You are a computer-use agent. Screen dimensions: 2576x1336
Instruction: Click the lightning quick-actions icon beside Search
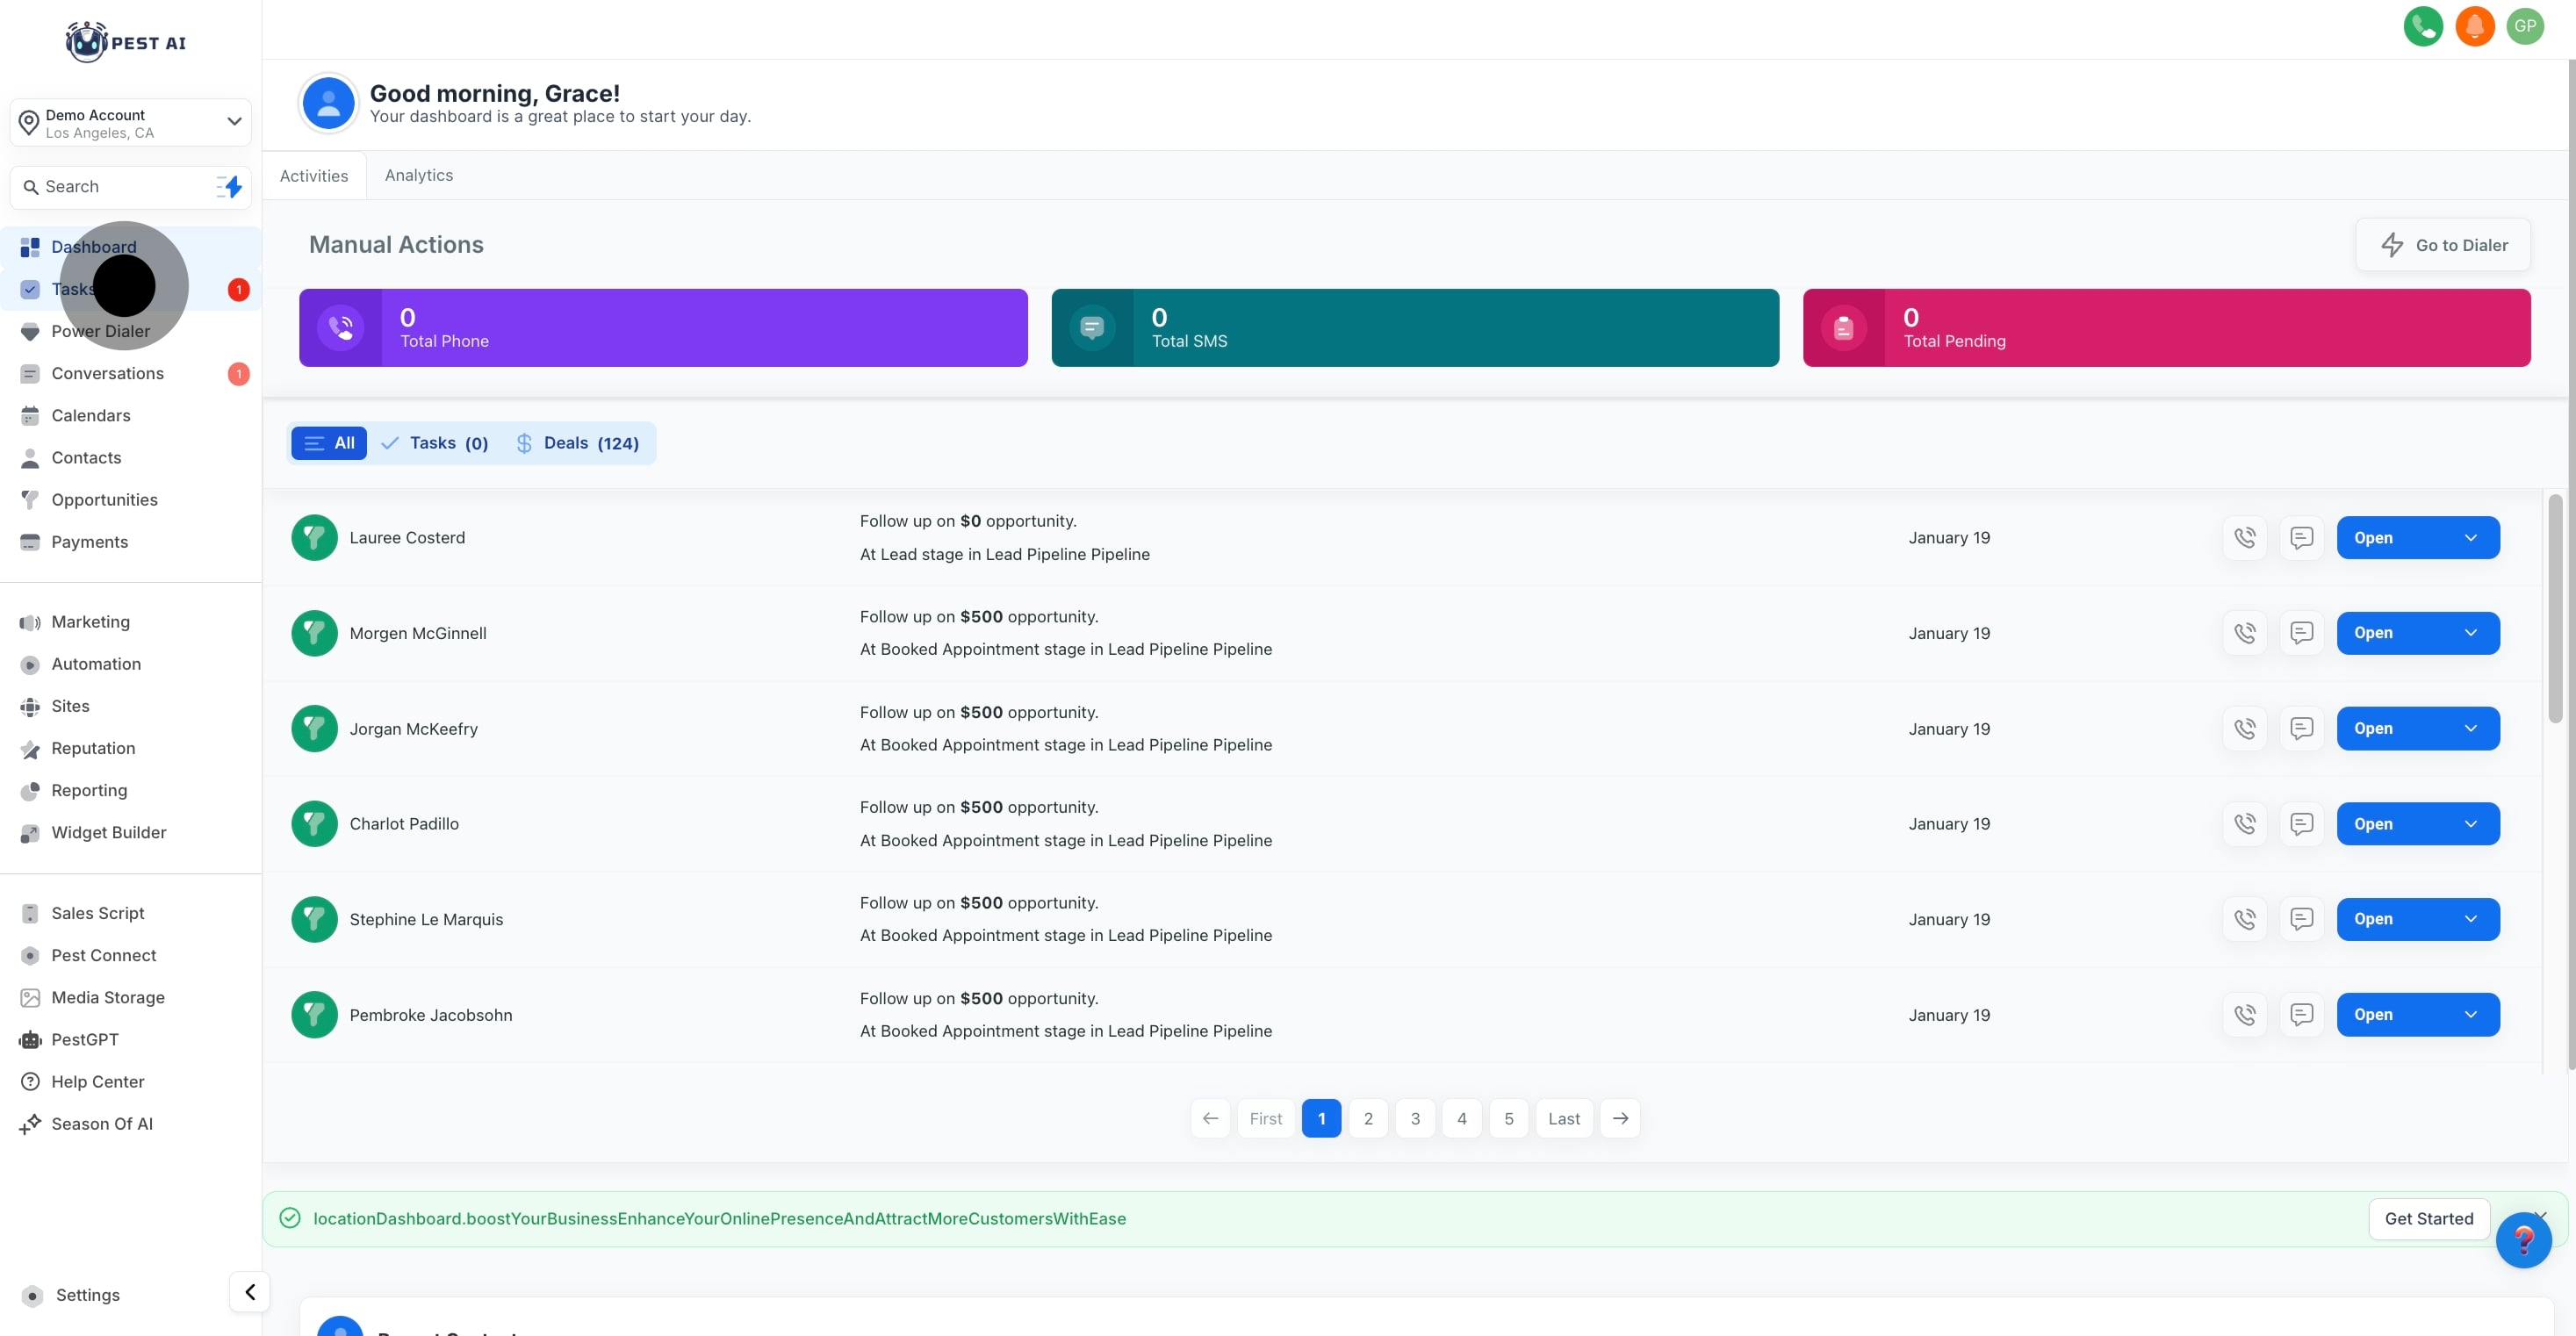click(x=230, y=187)
